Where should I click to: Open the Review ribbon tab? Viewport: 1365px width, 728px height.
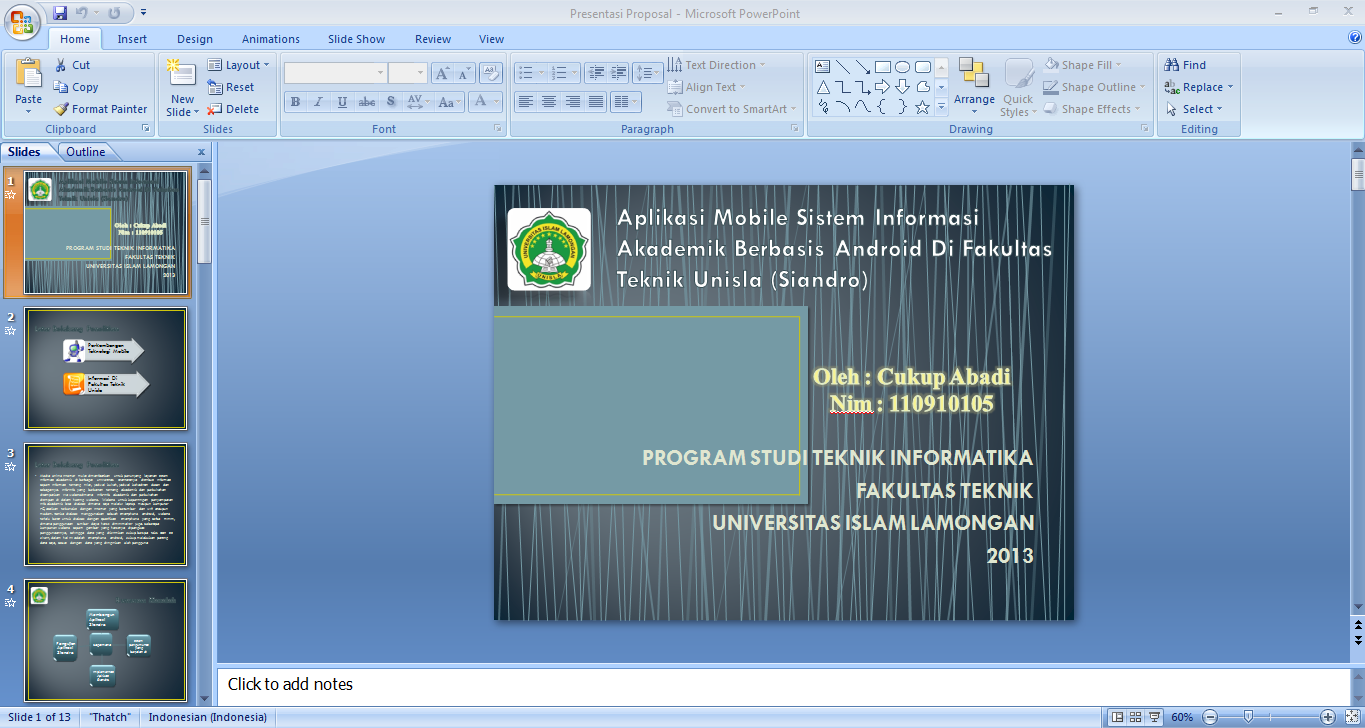433,39
